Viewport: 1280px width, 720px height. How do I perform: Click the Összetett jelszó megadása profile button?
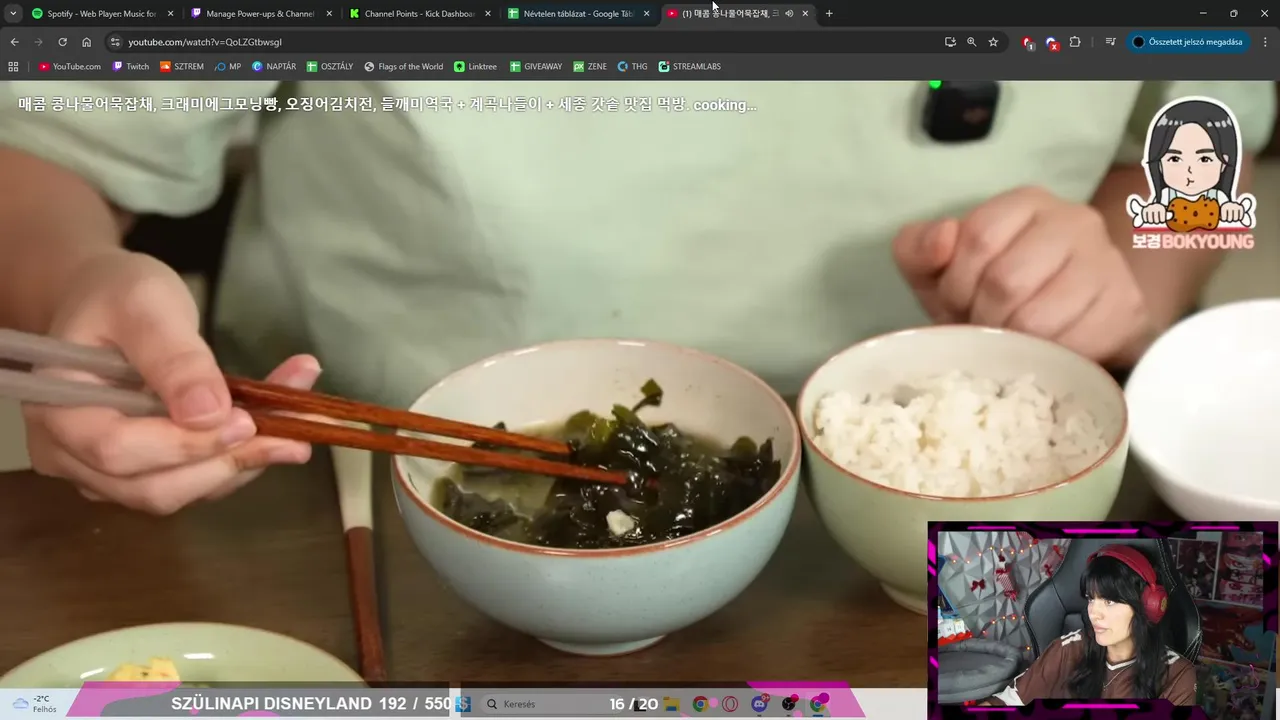click(1187, 42)
